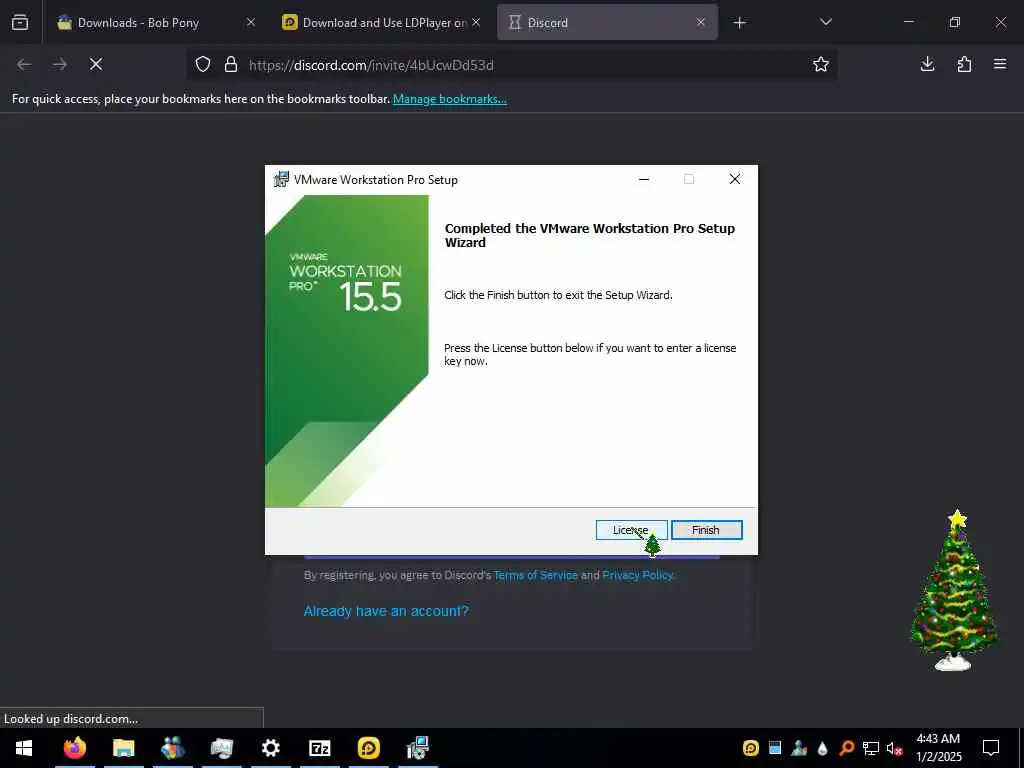Screen dimensions: 1024x768
Task: Click the LDPlayer system tray icon
Action: click(751, 748)
